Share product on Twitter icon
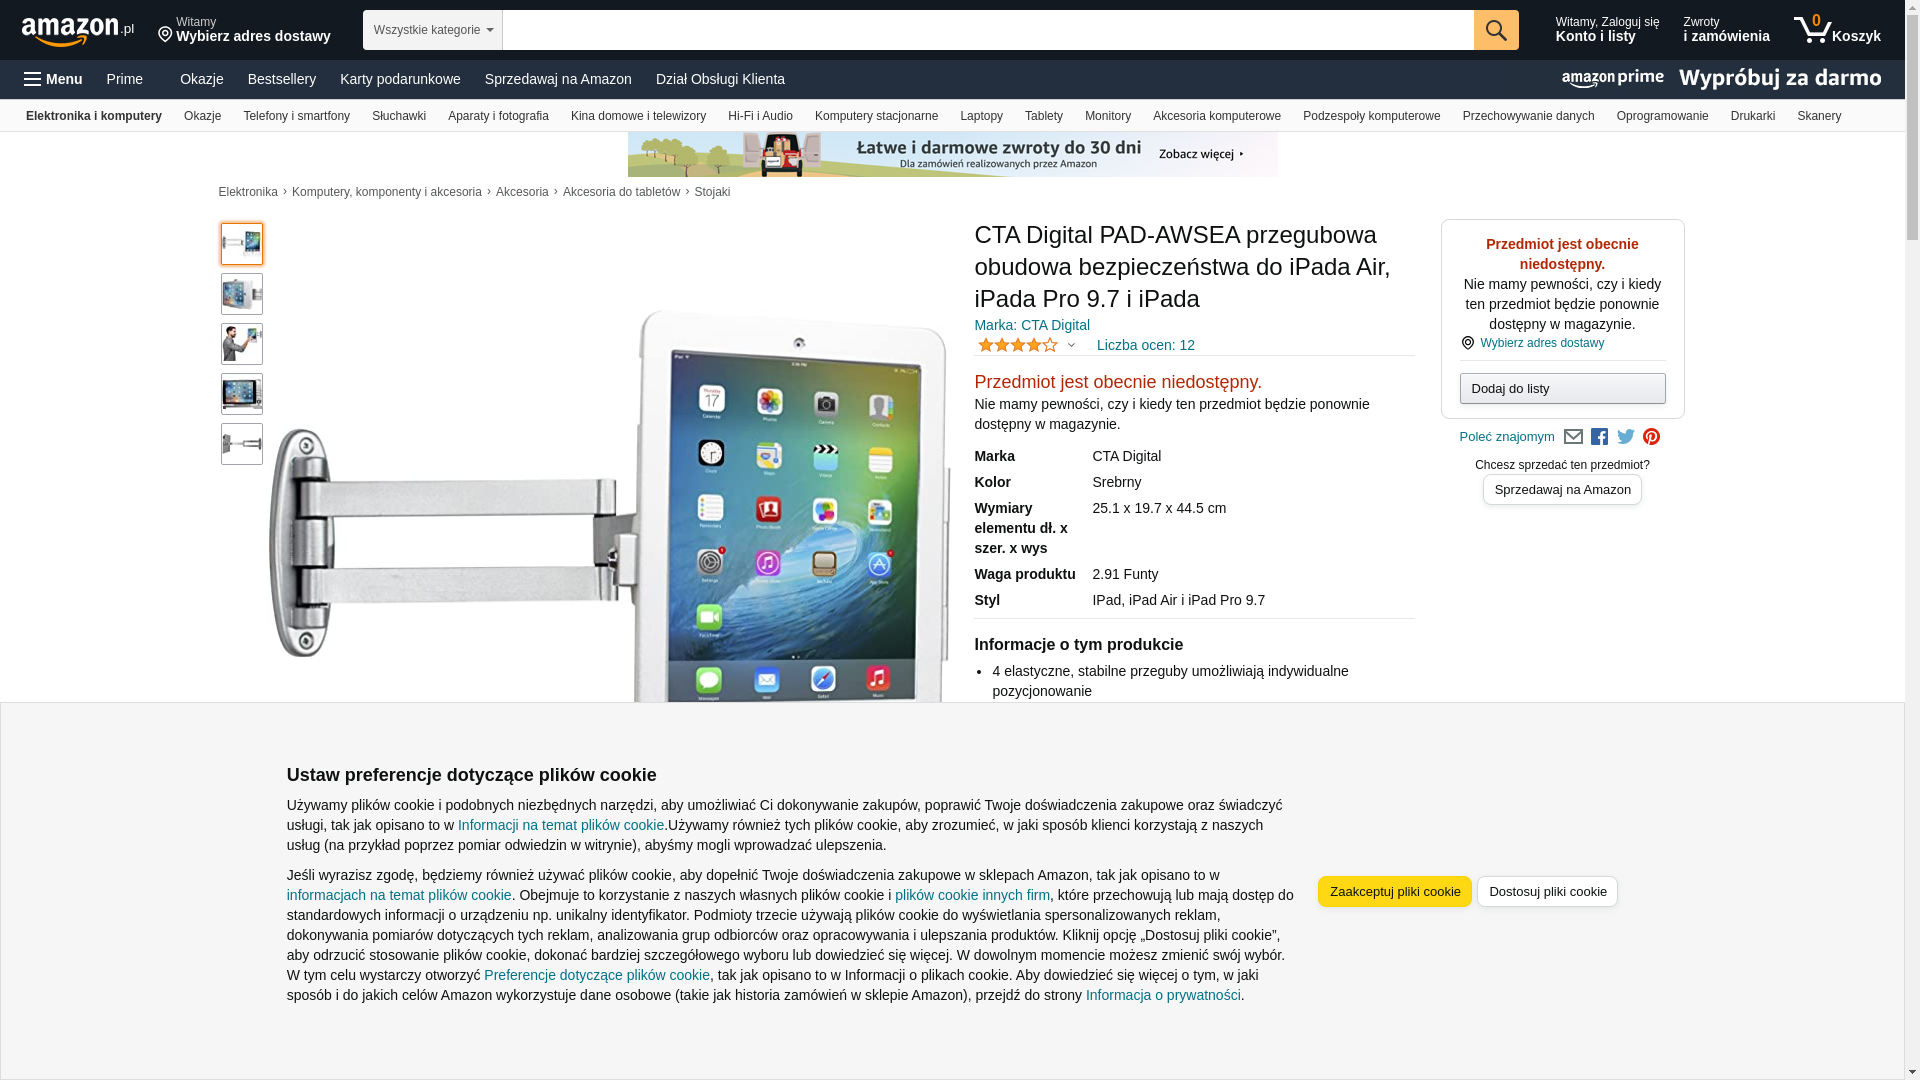The image size is (1920, 1080). [1625, 437]
